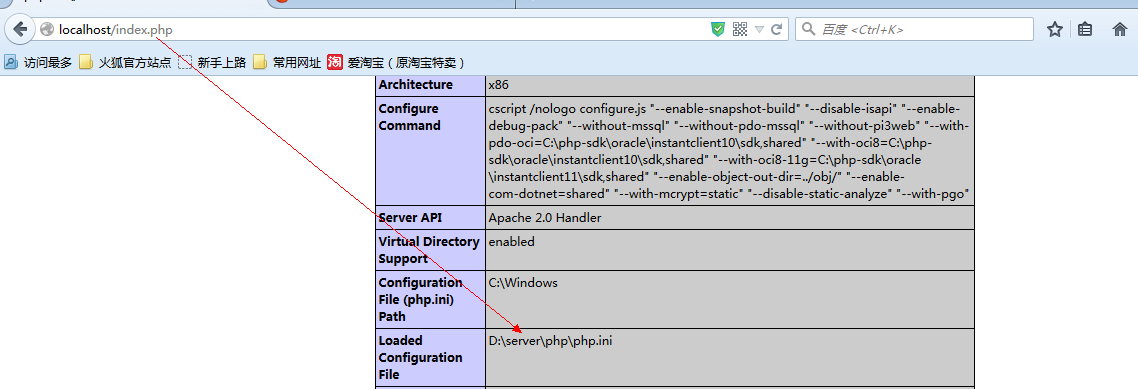The height and width of the screenshot is (389, 1138).
Task: Click the C:\Windows value
Action: click(x=523, y=282)
